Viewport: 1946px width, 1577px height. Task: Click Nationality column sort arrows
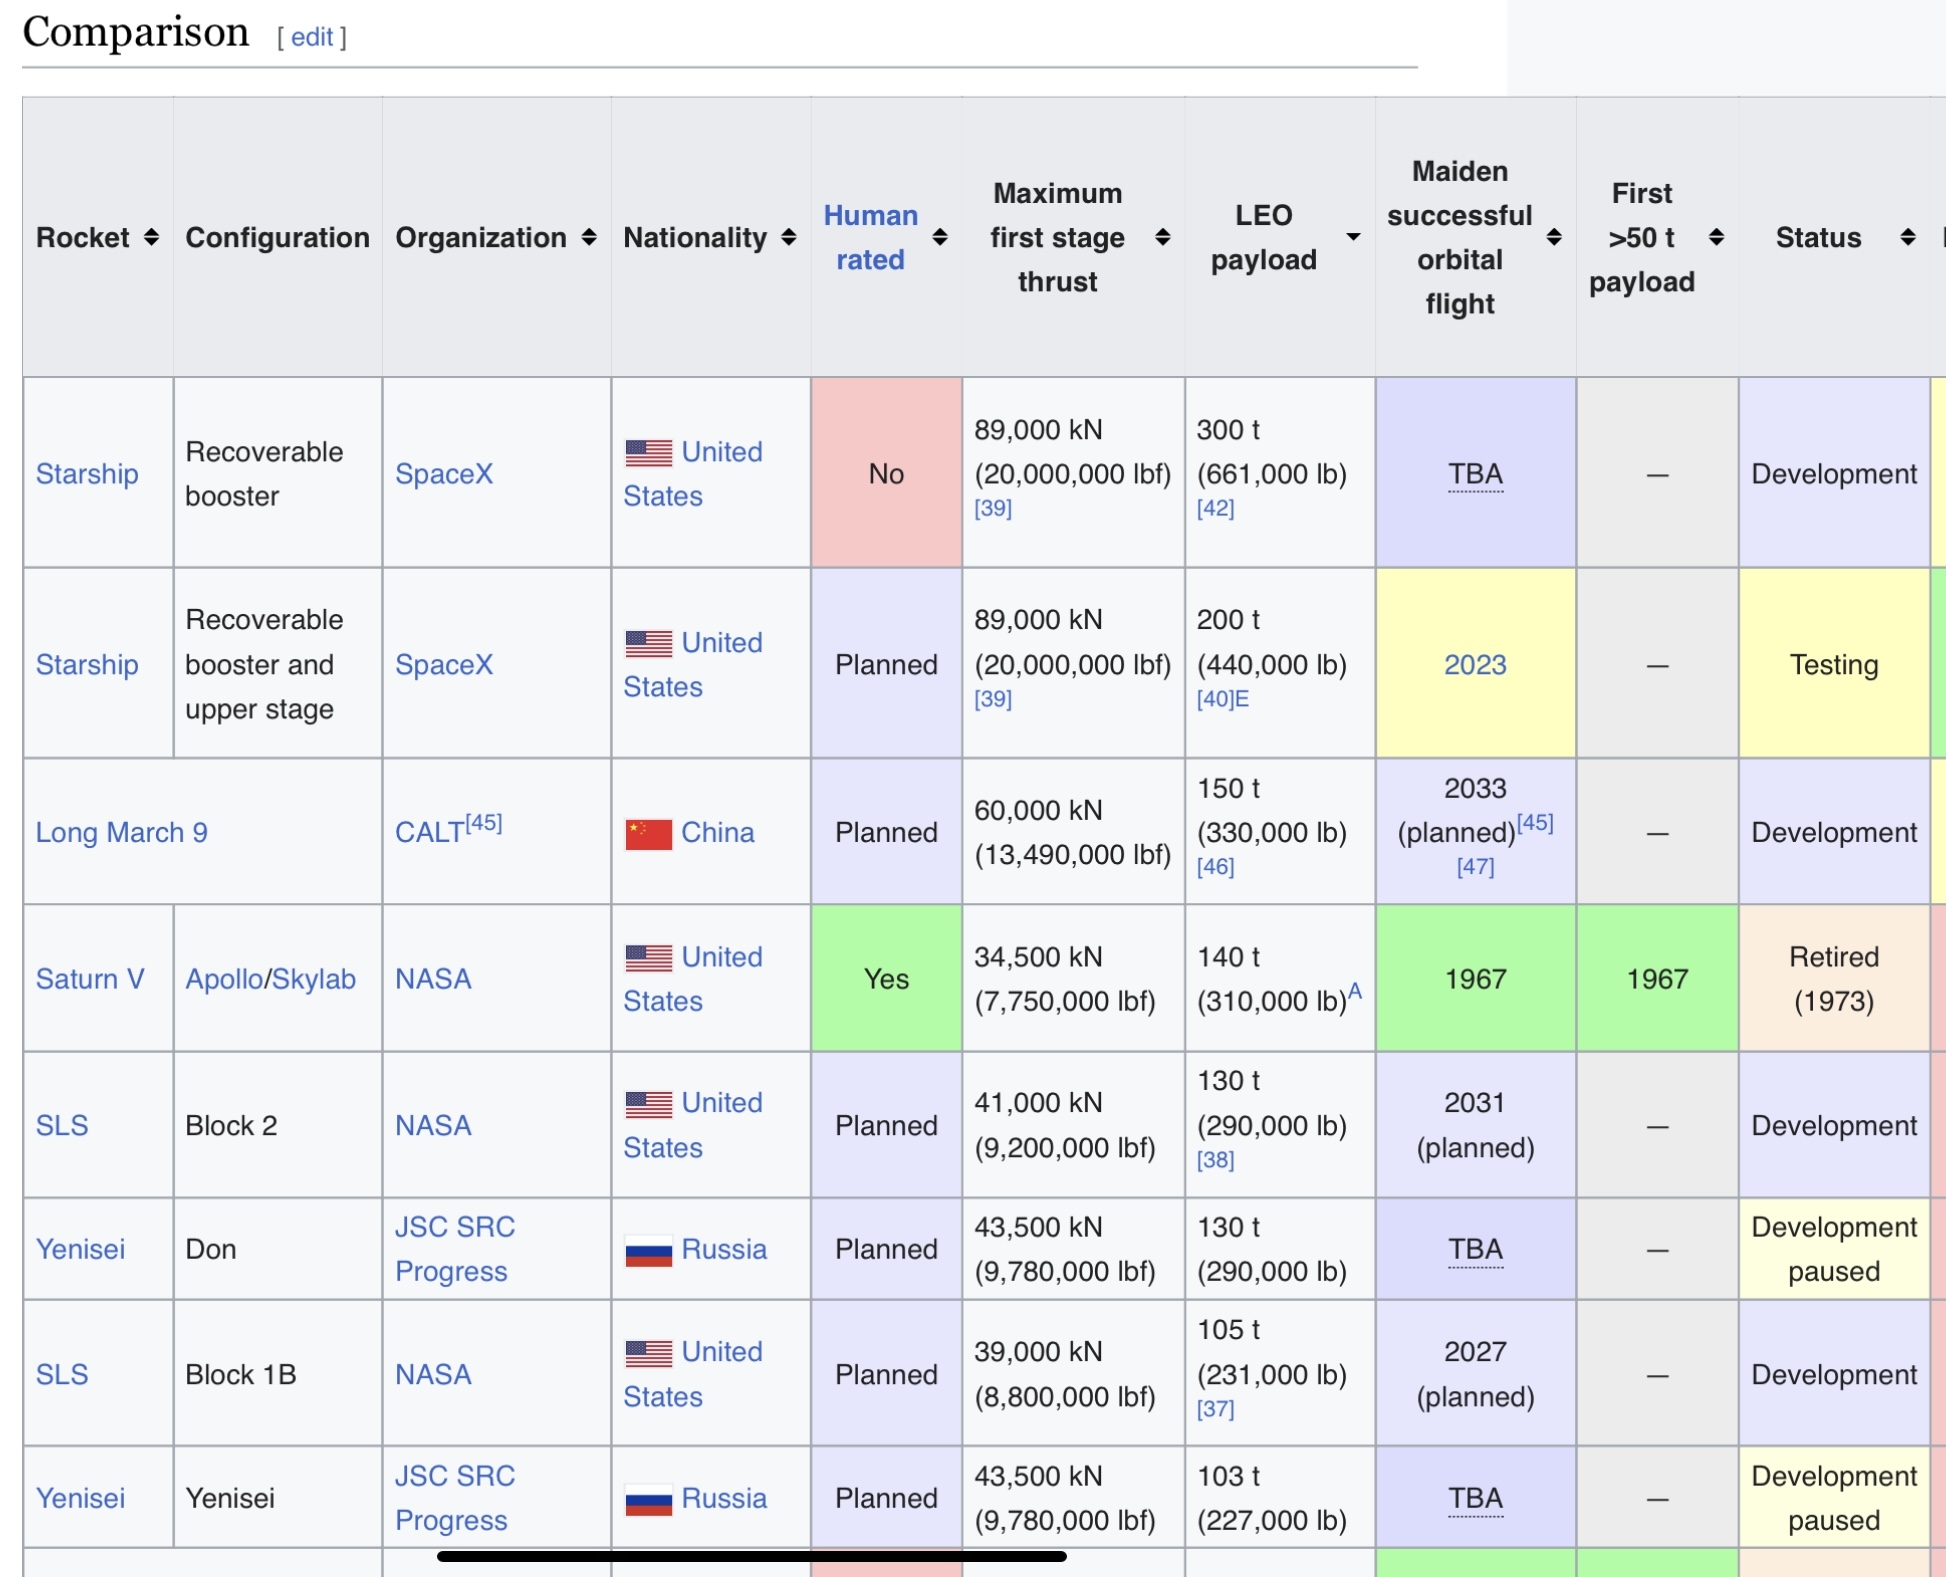789,237
